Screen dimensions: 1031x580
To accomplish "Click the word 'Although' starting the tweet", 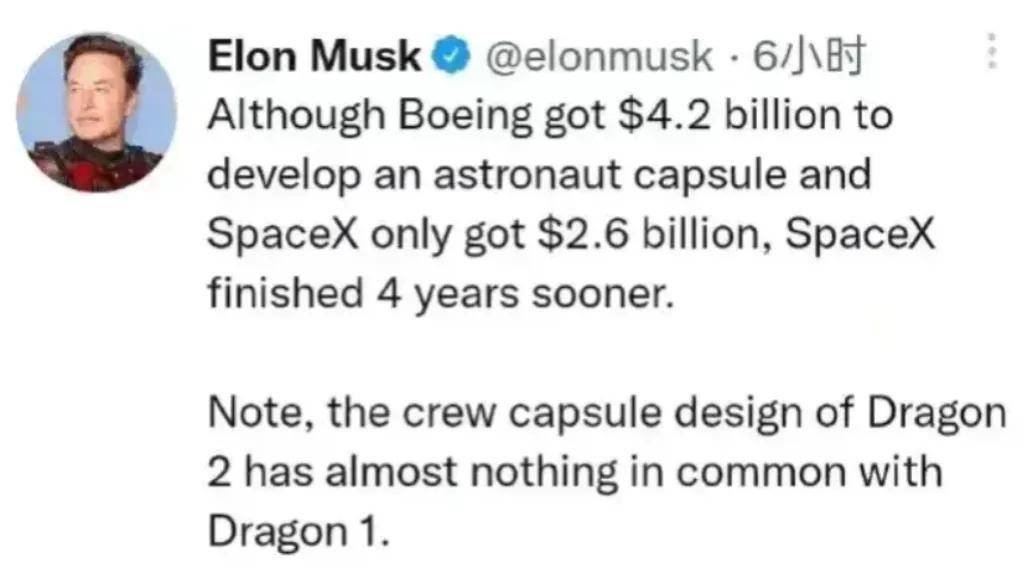I will (297, 116).
